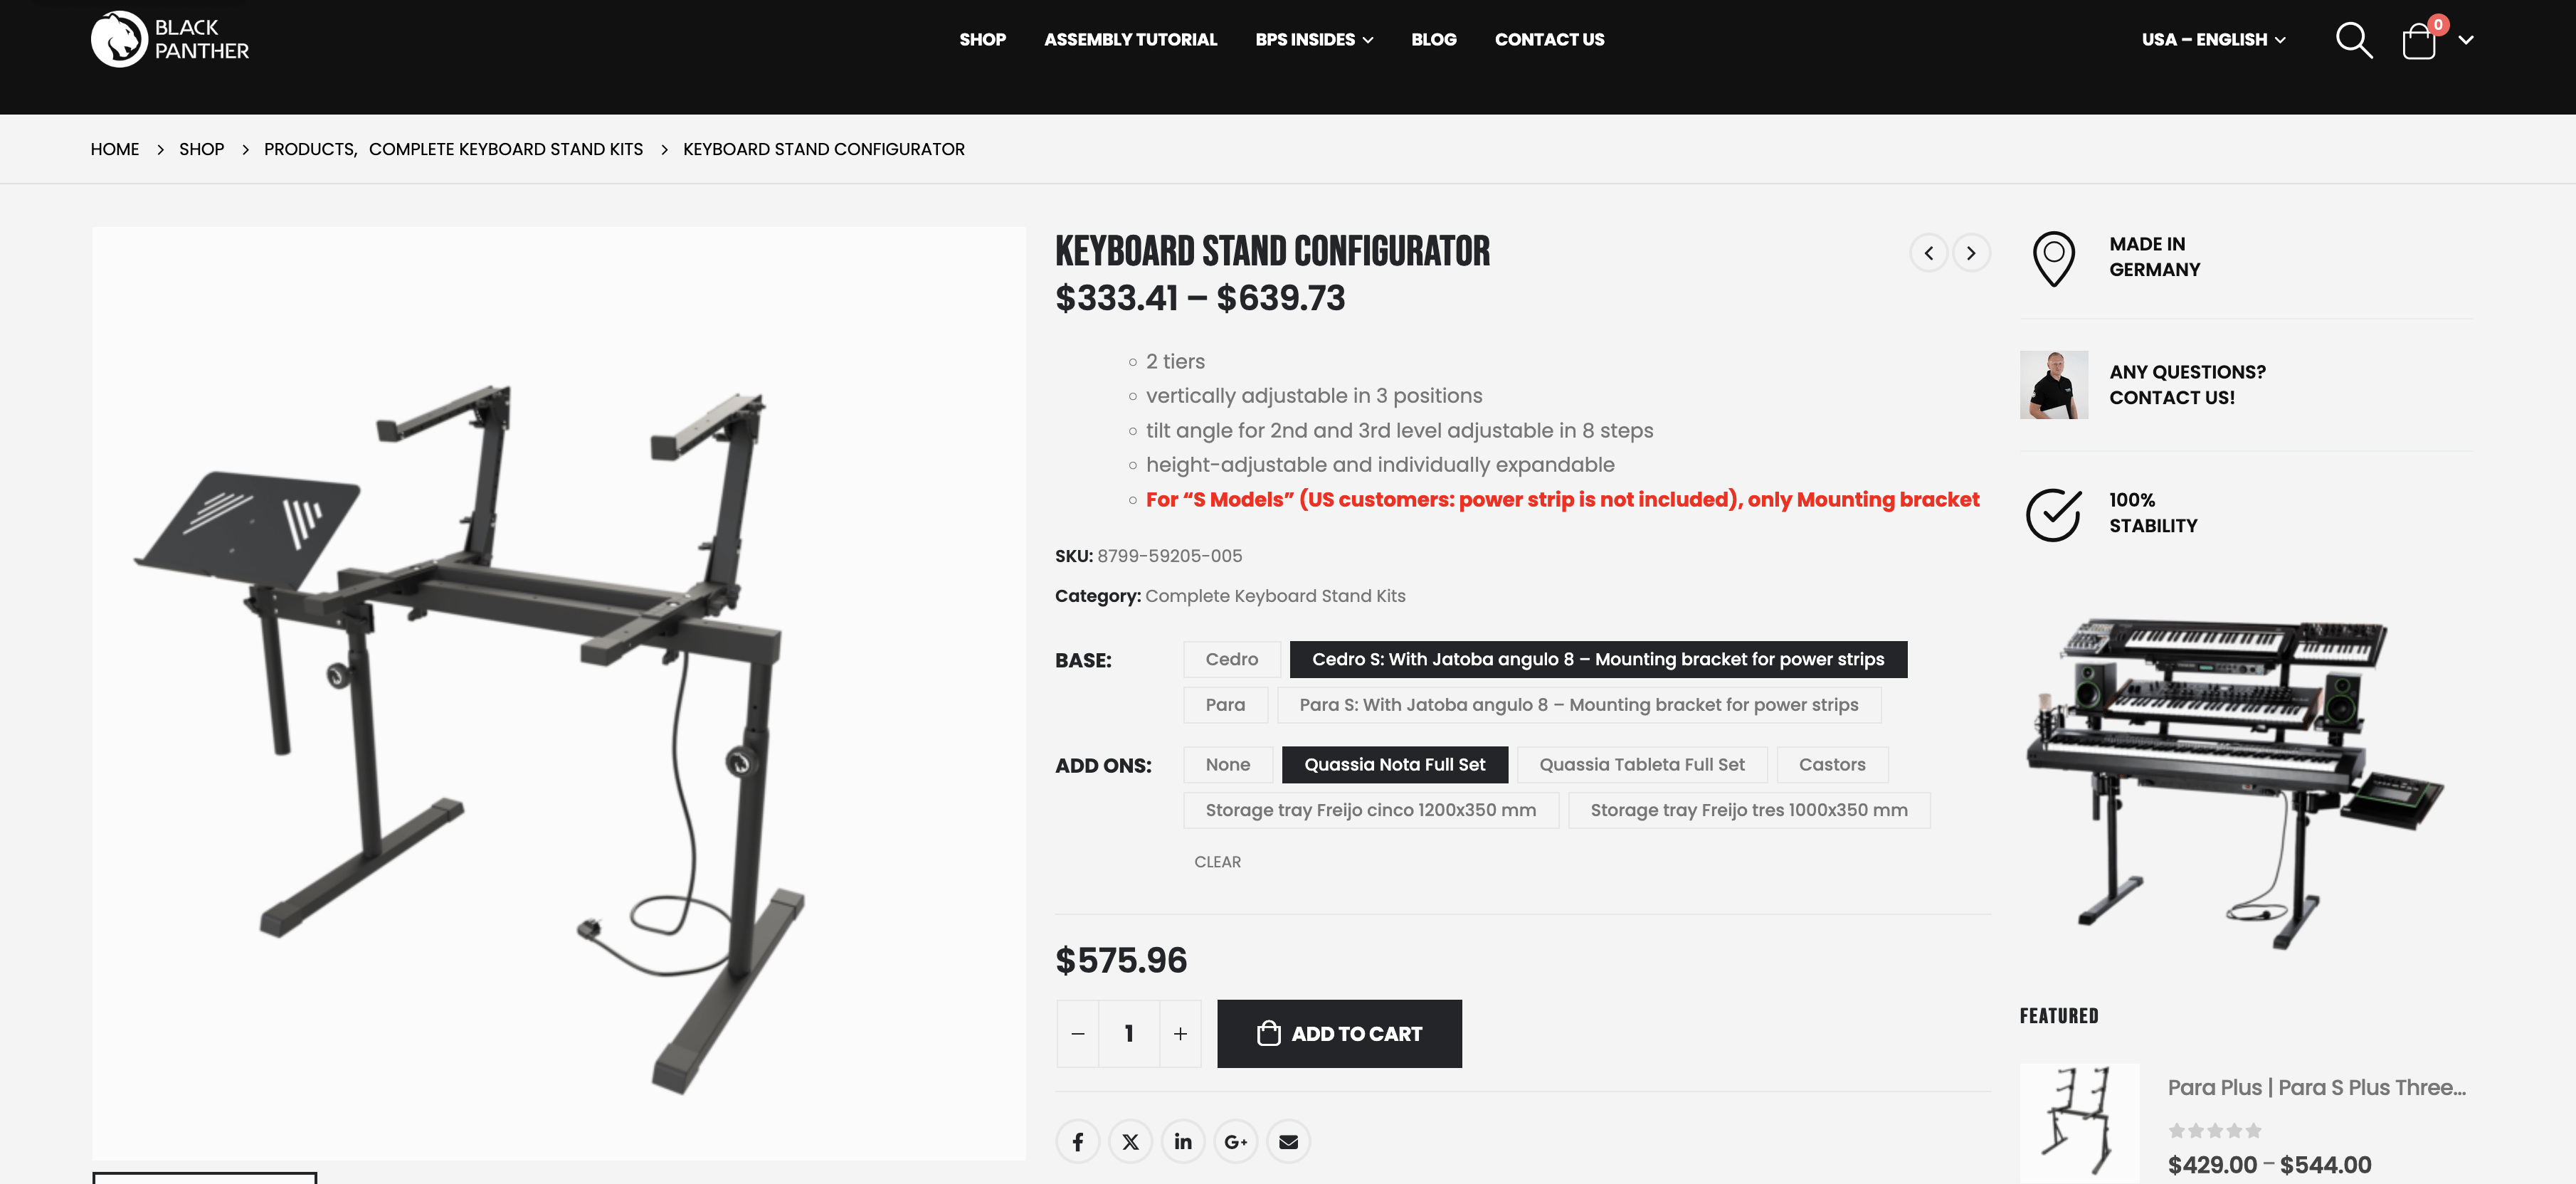Open the Assembly Tutorial menu item
2576x1184 pixels.
point(1130,39)
